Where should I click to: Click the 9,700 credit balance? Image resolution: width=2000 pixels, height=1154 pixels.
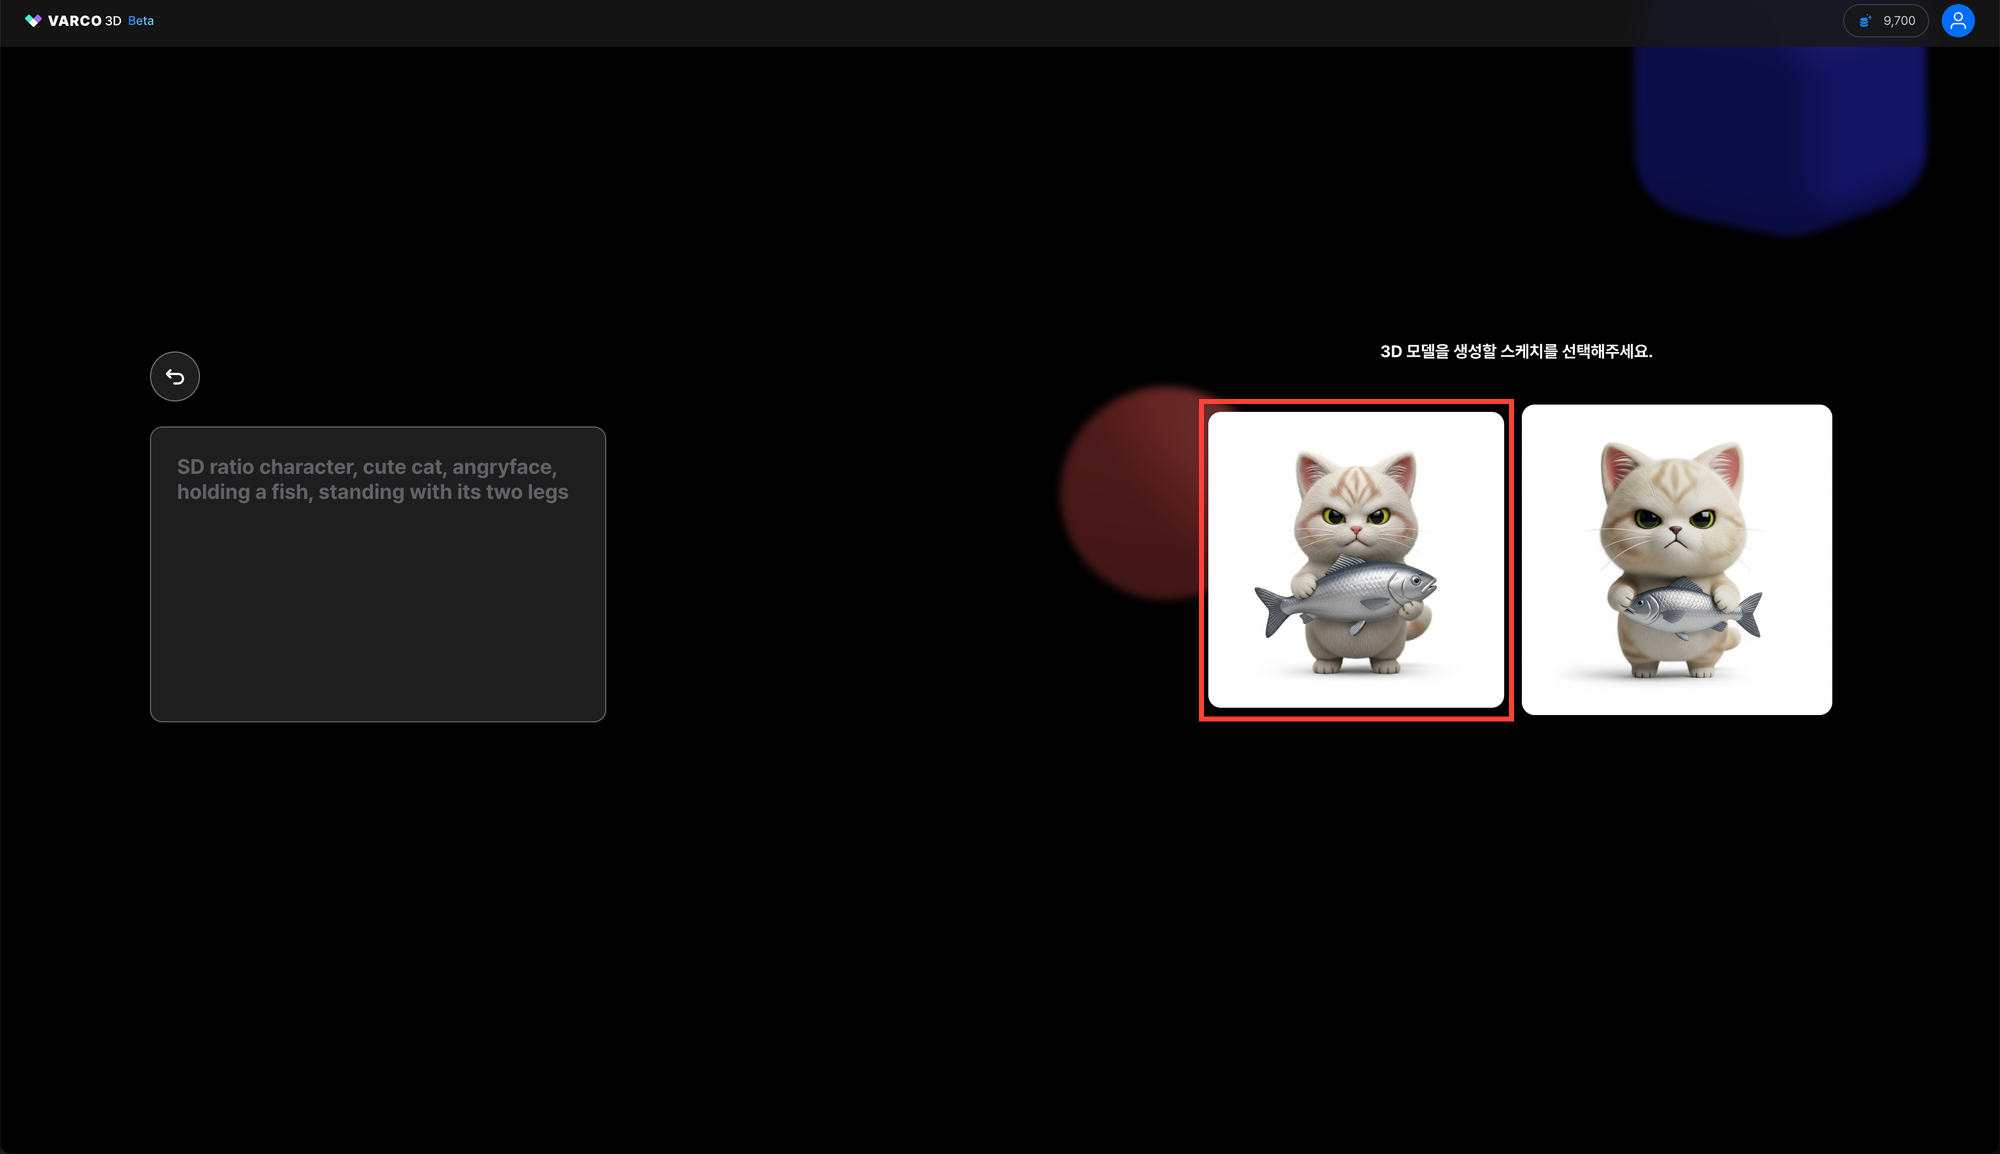click(x=1898, y=21)
